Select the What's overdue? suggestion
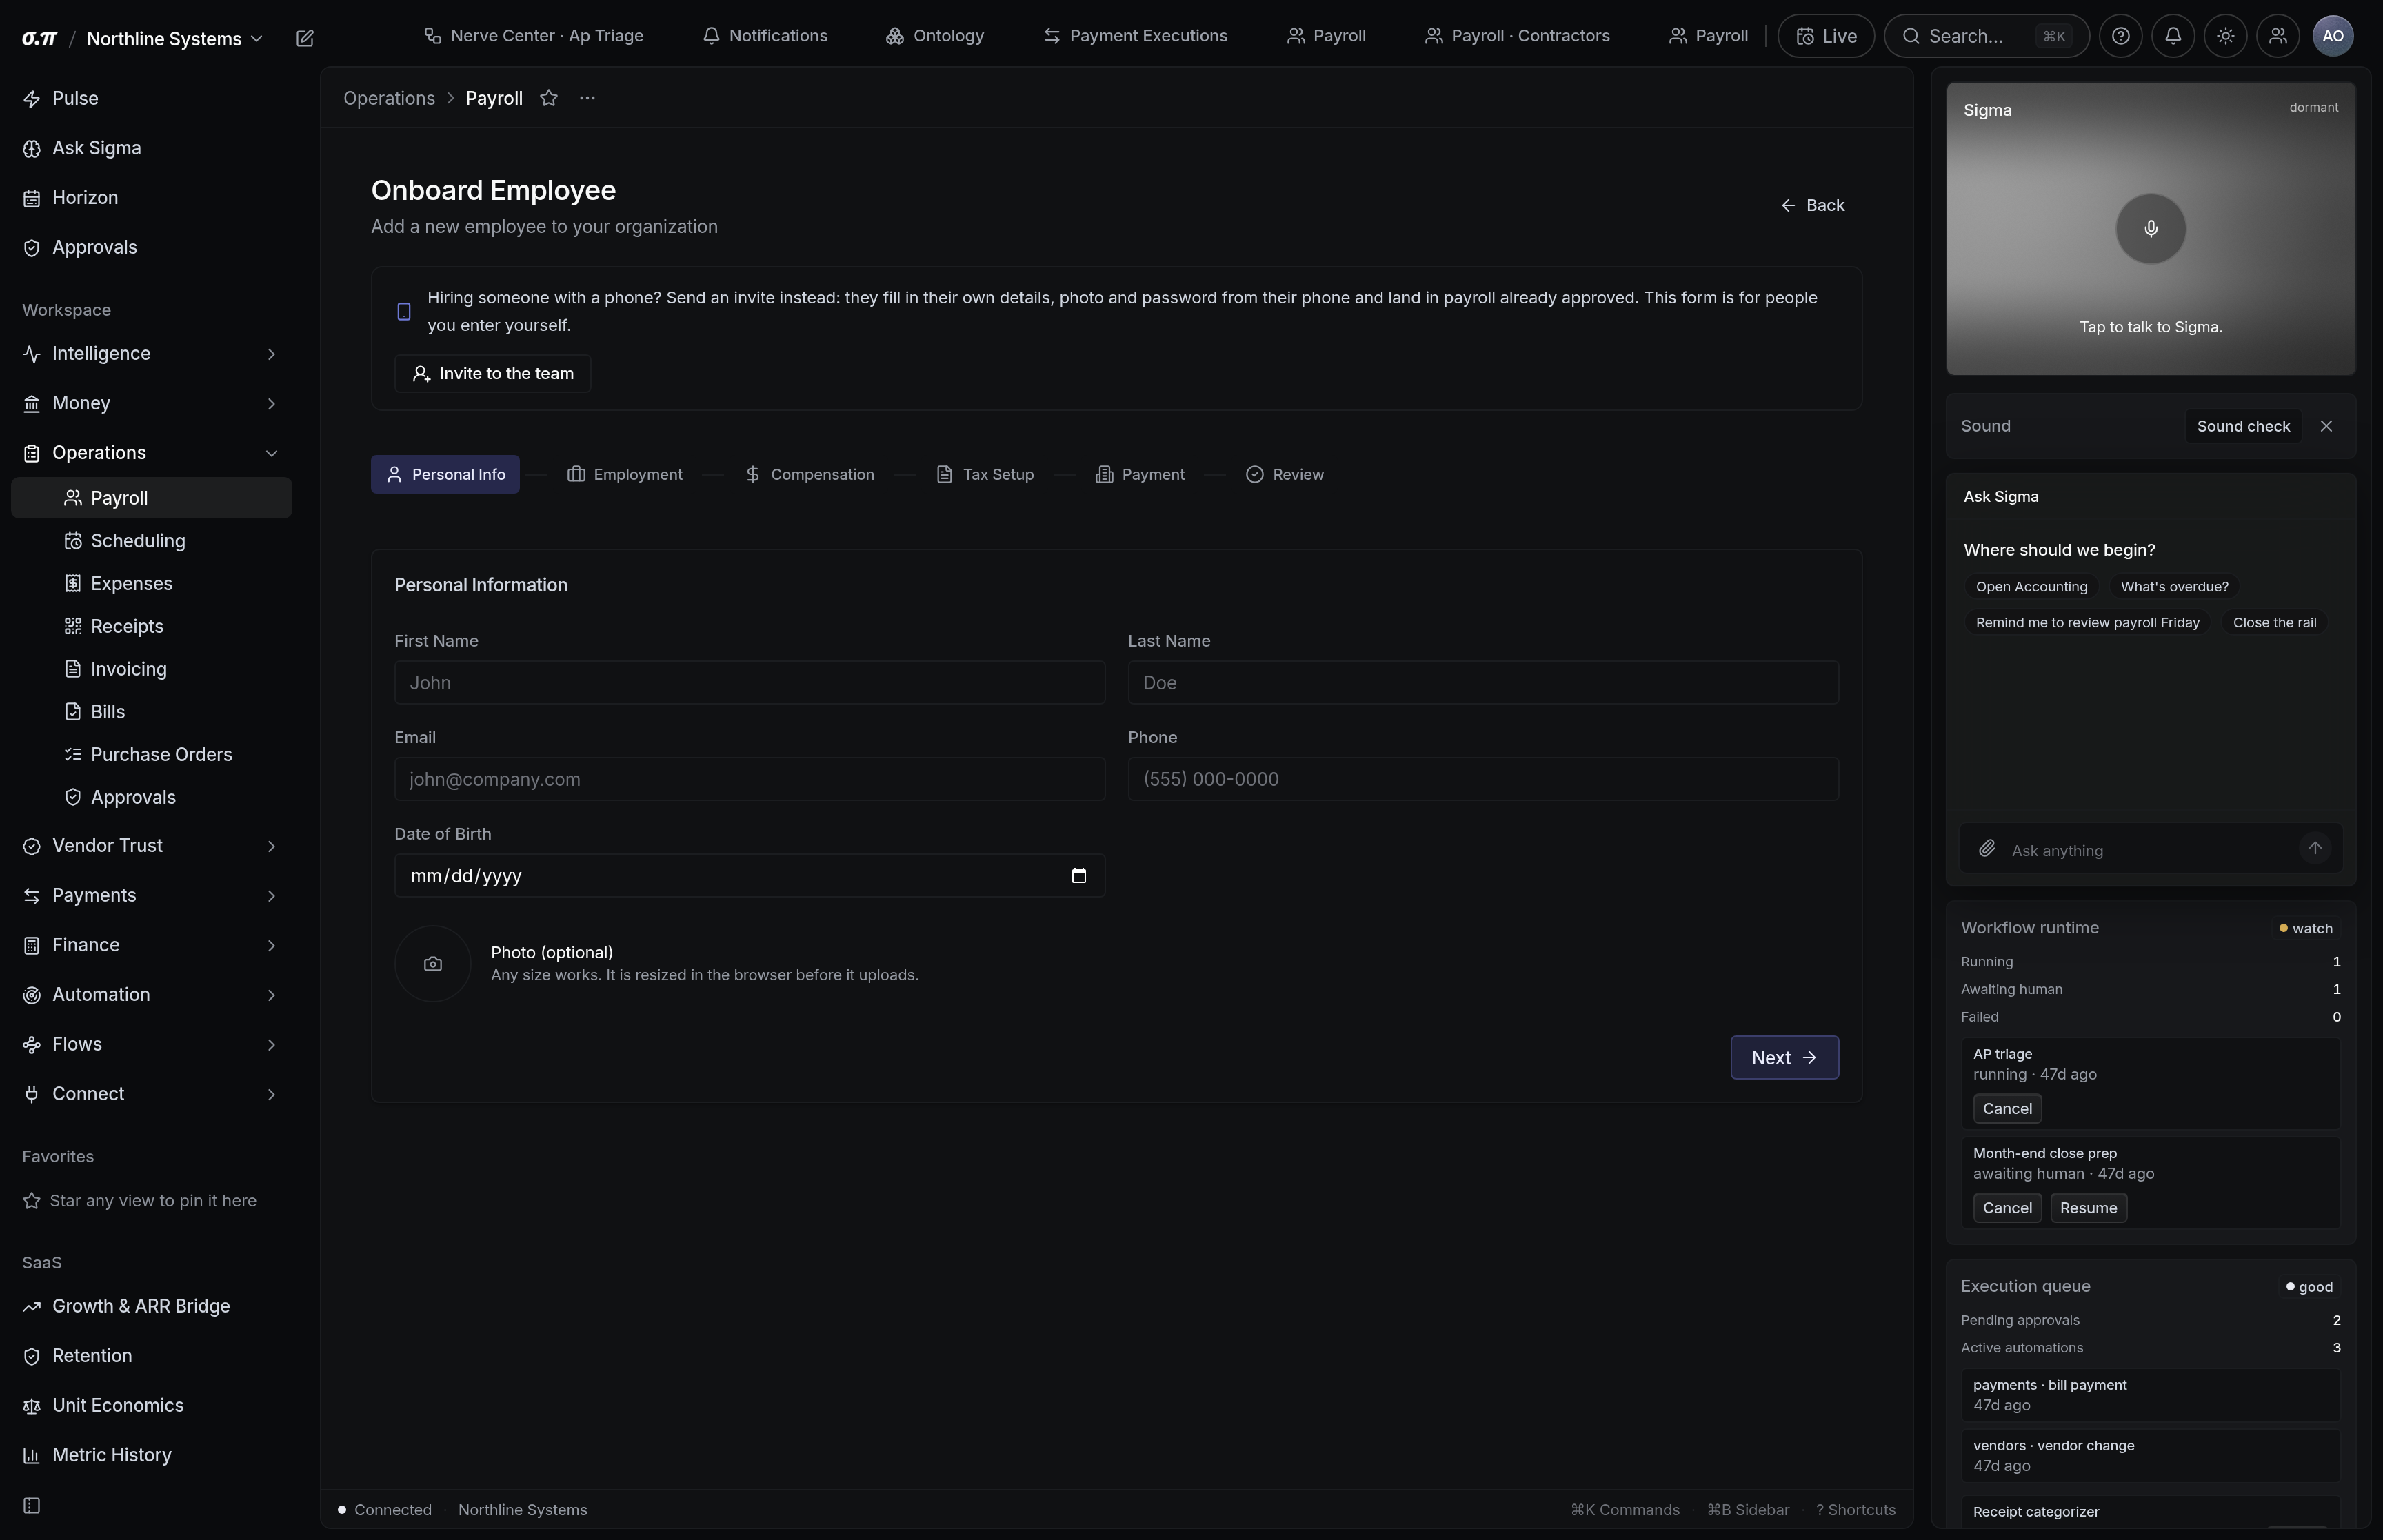The height and width of the screenshot is (1540, 2383). point(2174,587)
